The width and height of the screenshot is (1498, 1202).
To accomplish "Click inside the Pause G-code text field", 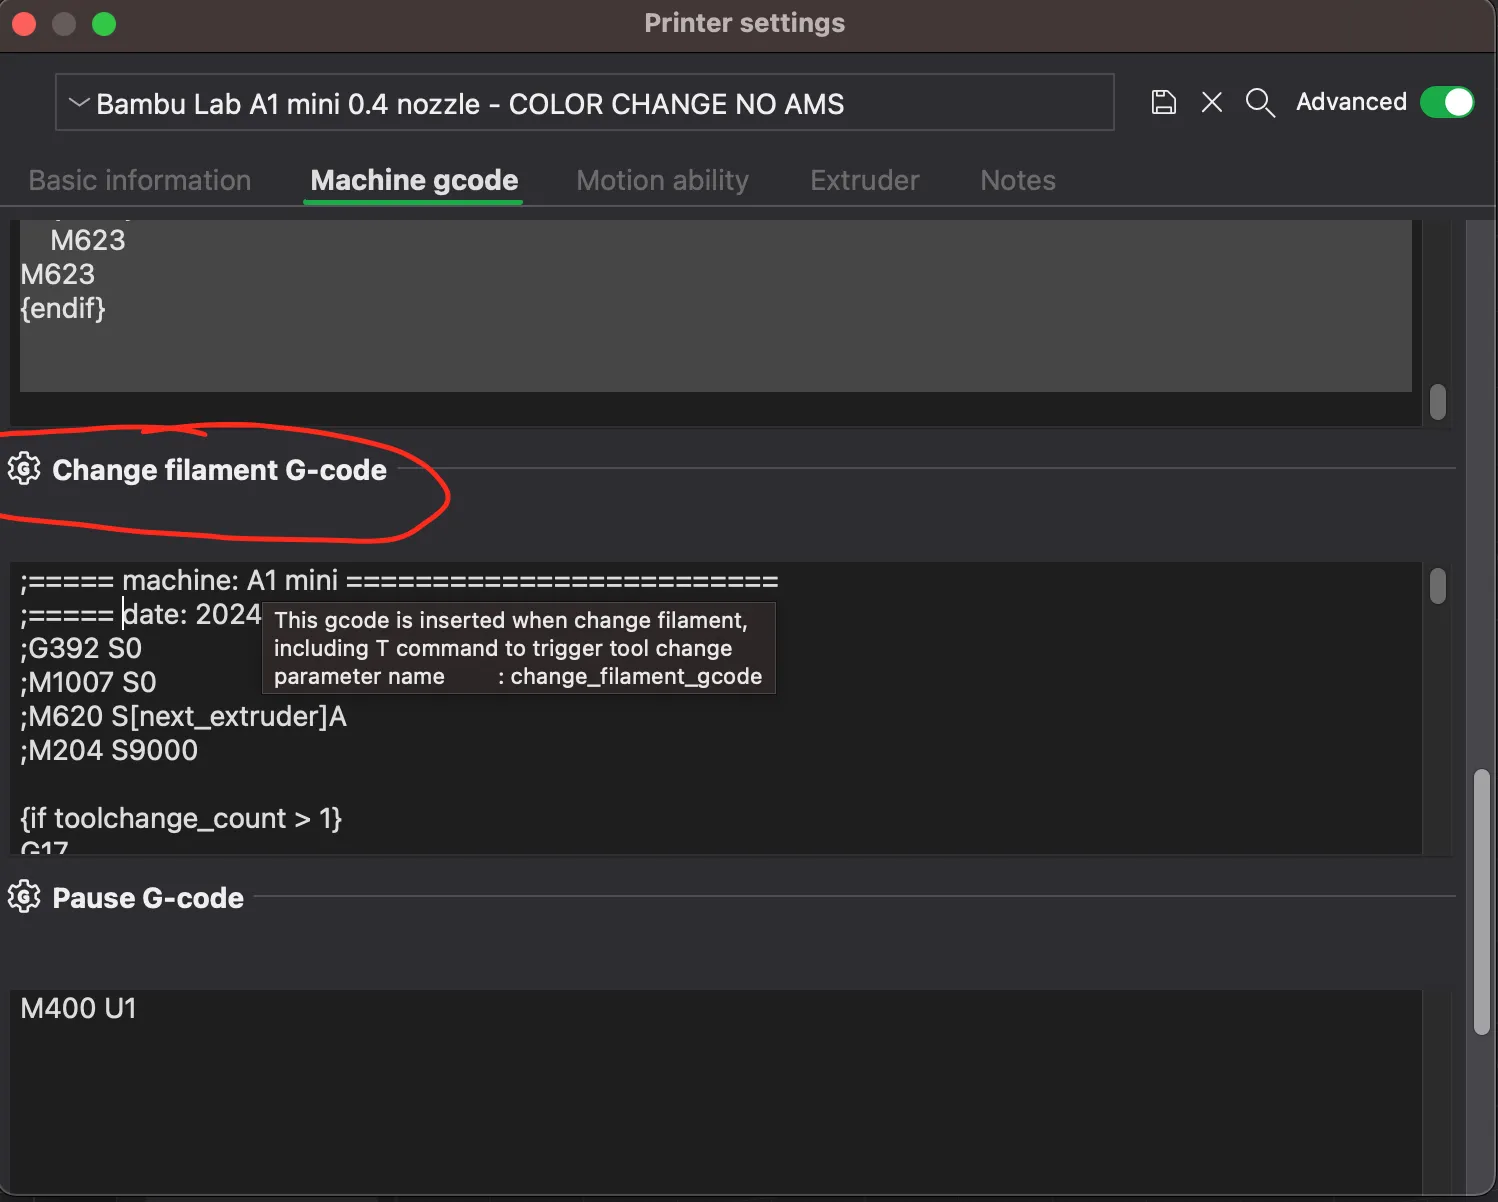I will pyautogui.click(x=716, y=1090).
